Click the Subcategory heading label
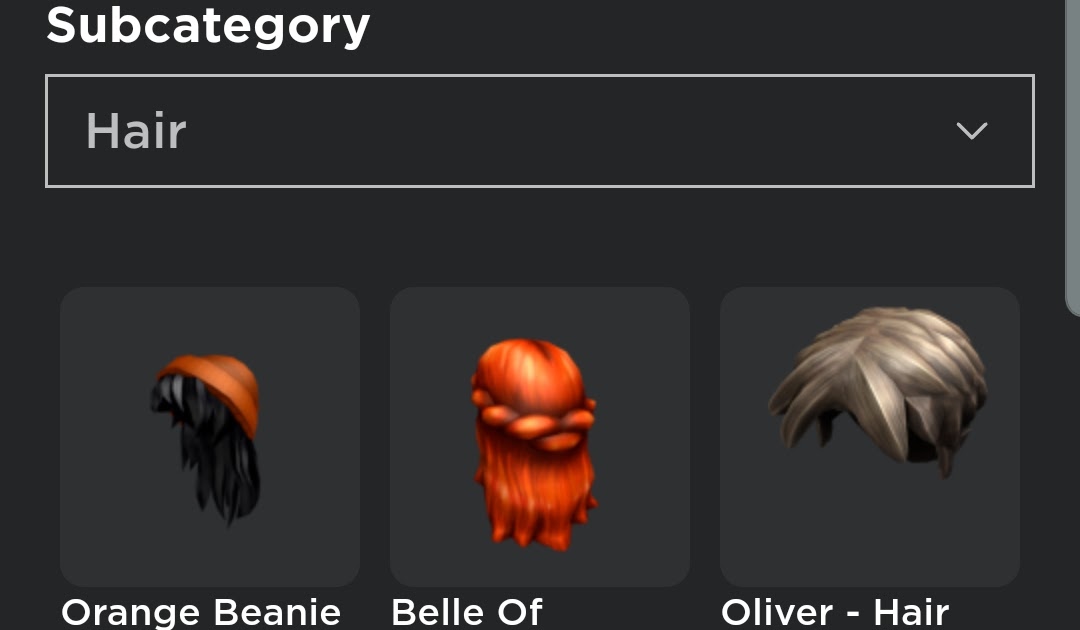 click(208, 26)
